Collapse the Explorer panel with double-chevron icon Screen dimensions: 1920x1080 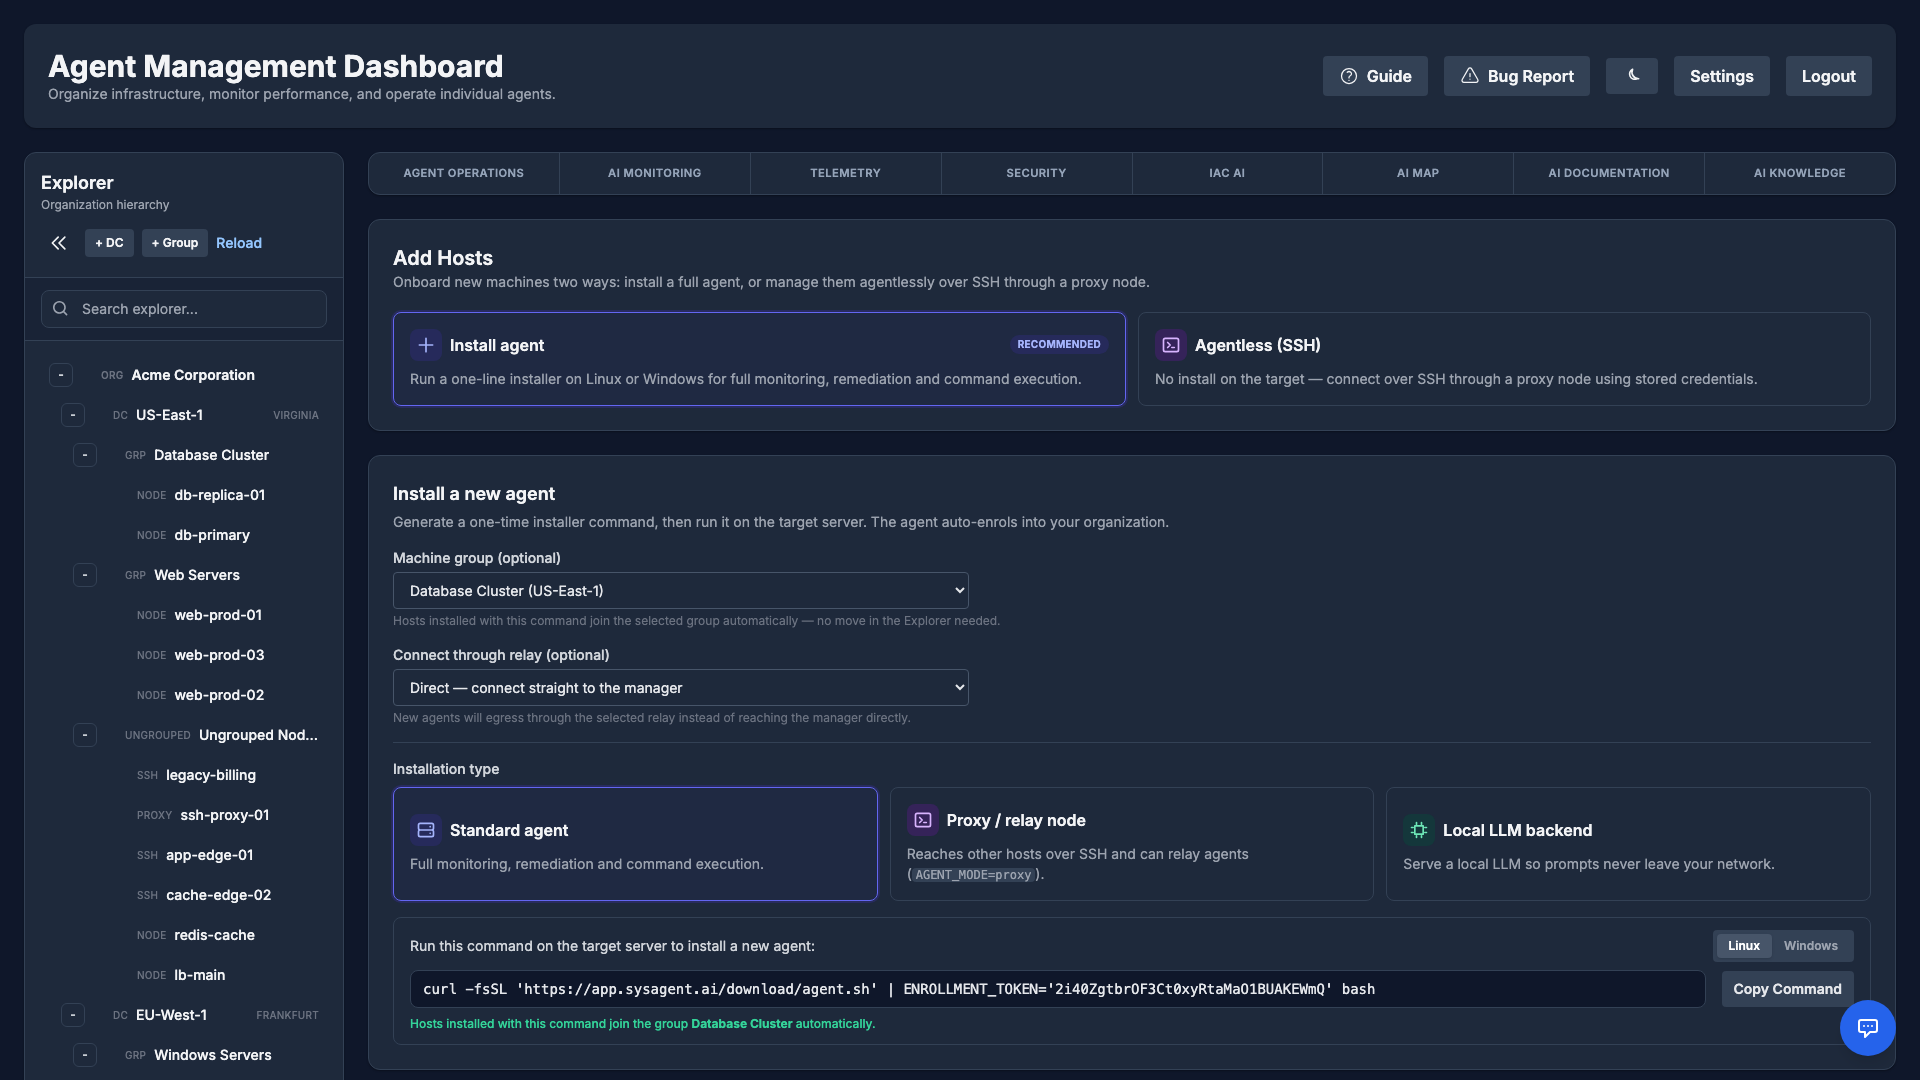tap(59, 243)
